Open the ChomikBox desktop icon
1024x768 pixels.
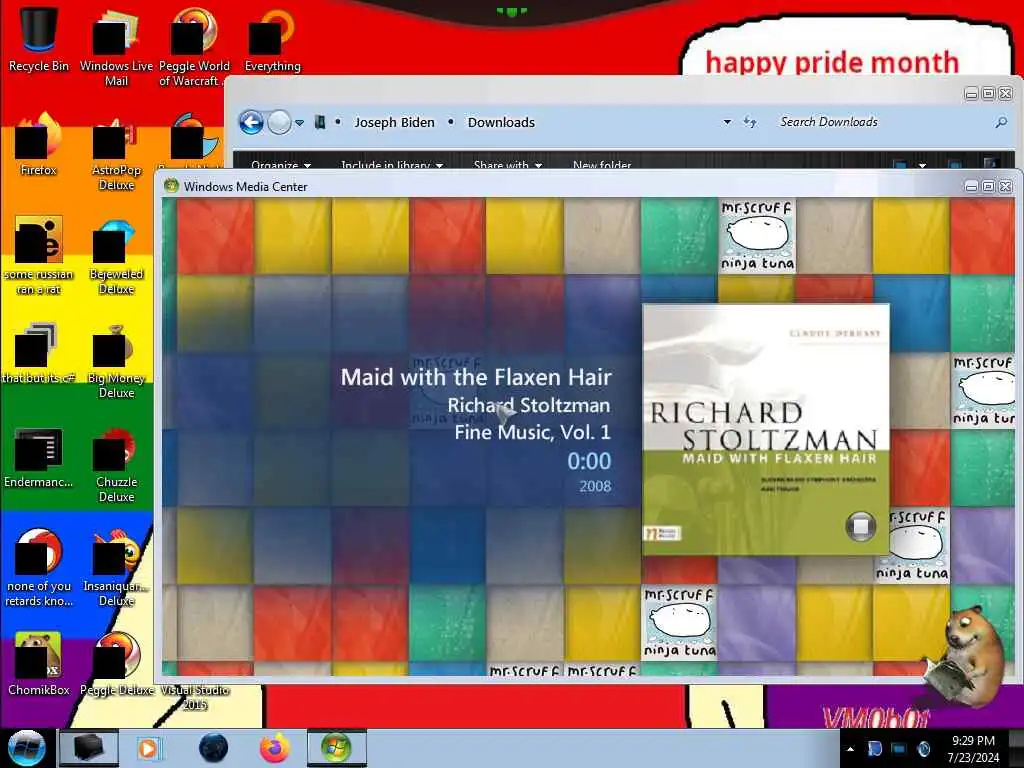click(39, 663)
